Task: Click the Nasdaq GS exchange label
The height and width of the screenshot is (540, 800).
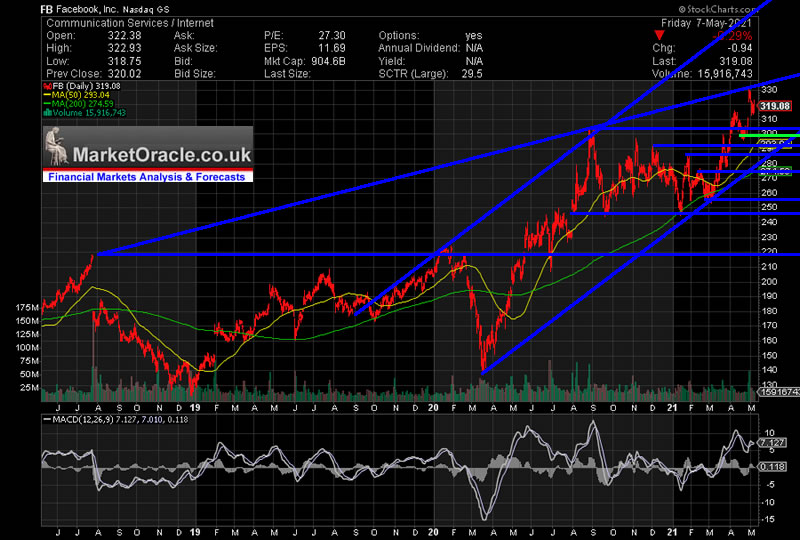Action: tap(145, 10)
